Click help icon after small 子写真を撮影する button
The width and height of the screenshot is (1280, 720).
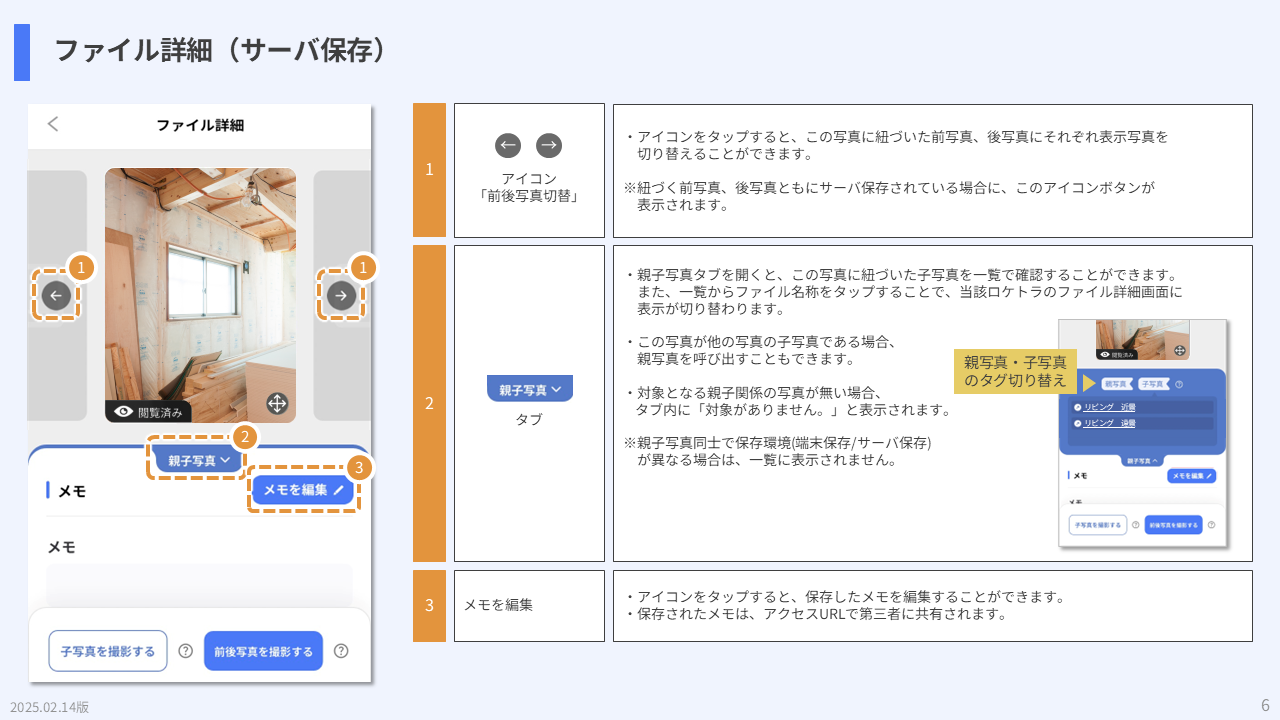1135,525
